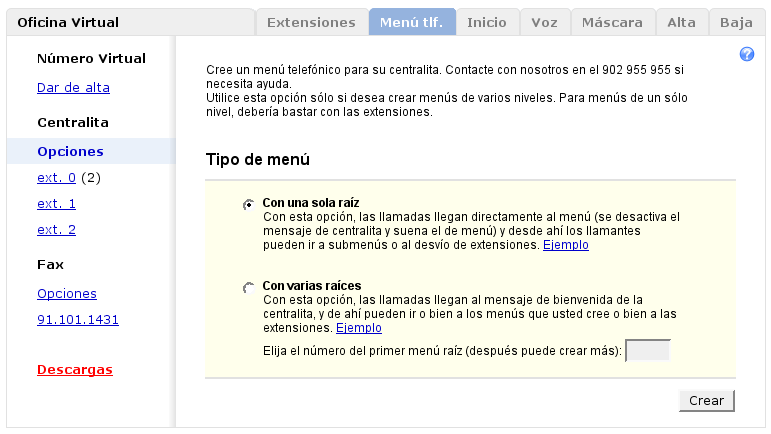
Task: Open the ext. 2 sidebar link
Action: coord(56,230)
